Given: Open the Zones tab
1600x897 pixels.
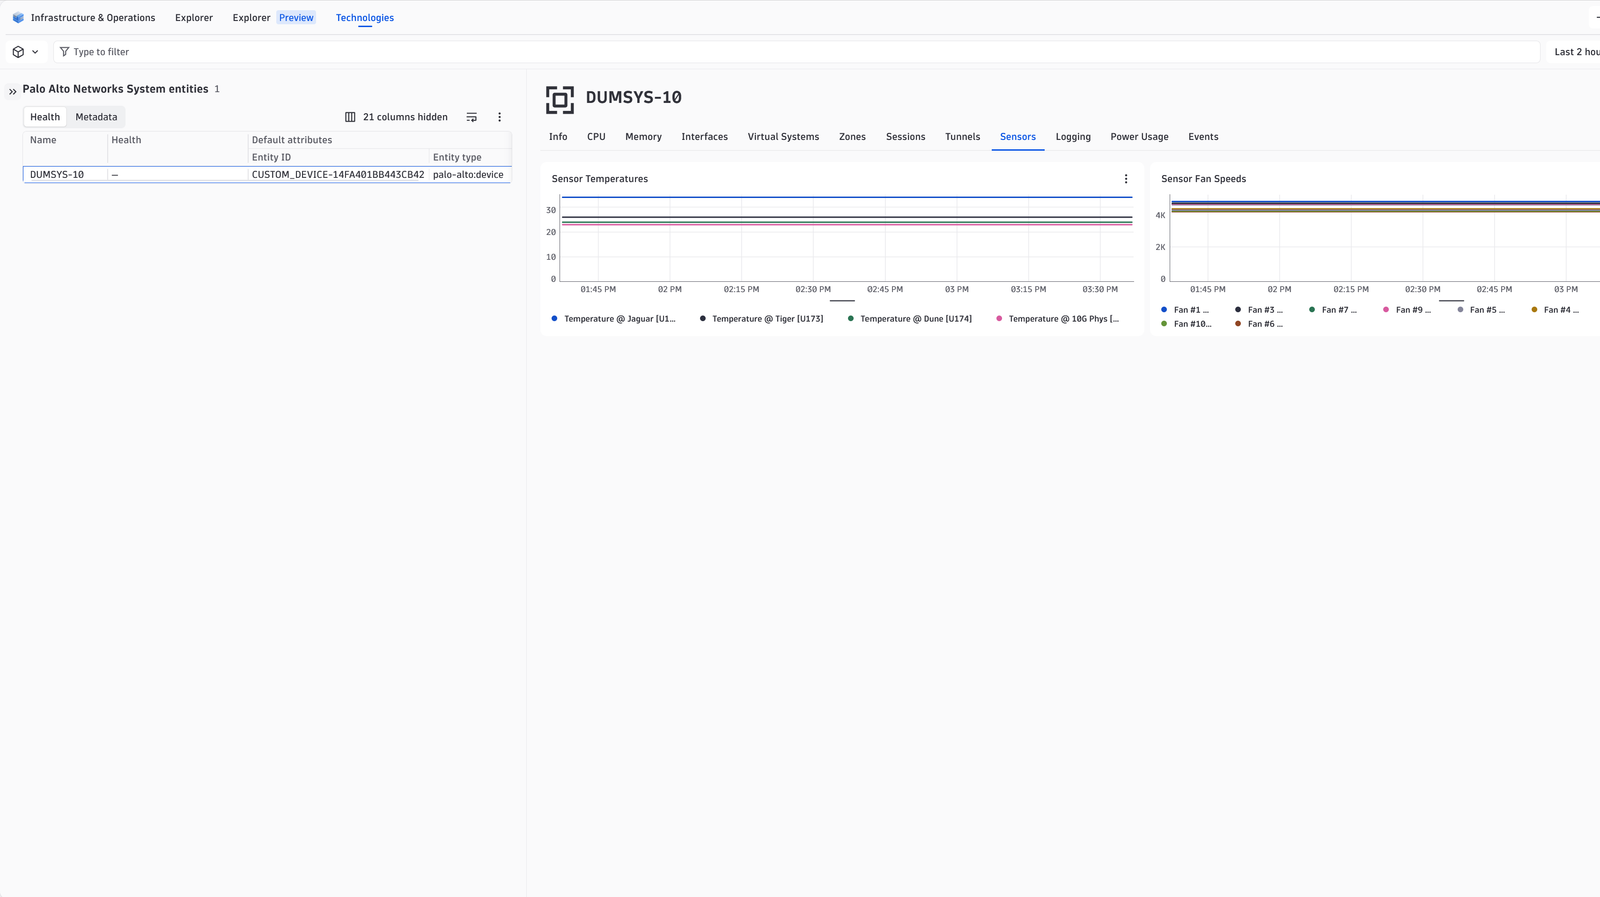Looking at the screenshot, I should 852,137.
